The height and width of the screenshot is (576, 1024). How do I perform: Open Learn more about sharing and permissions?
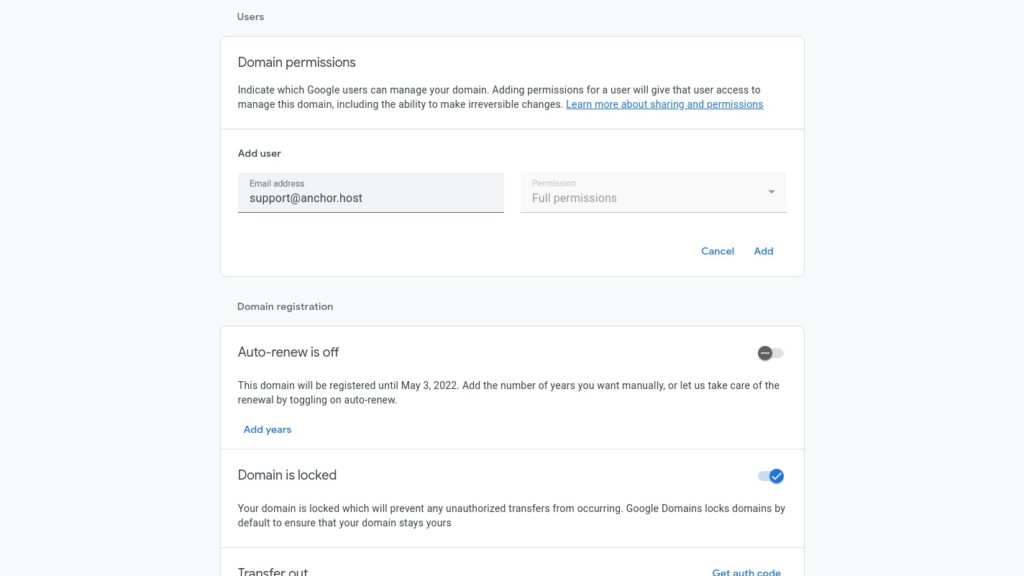664,104
